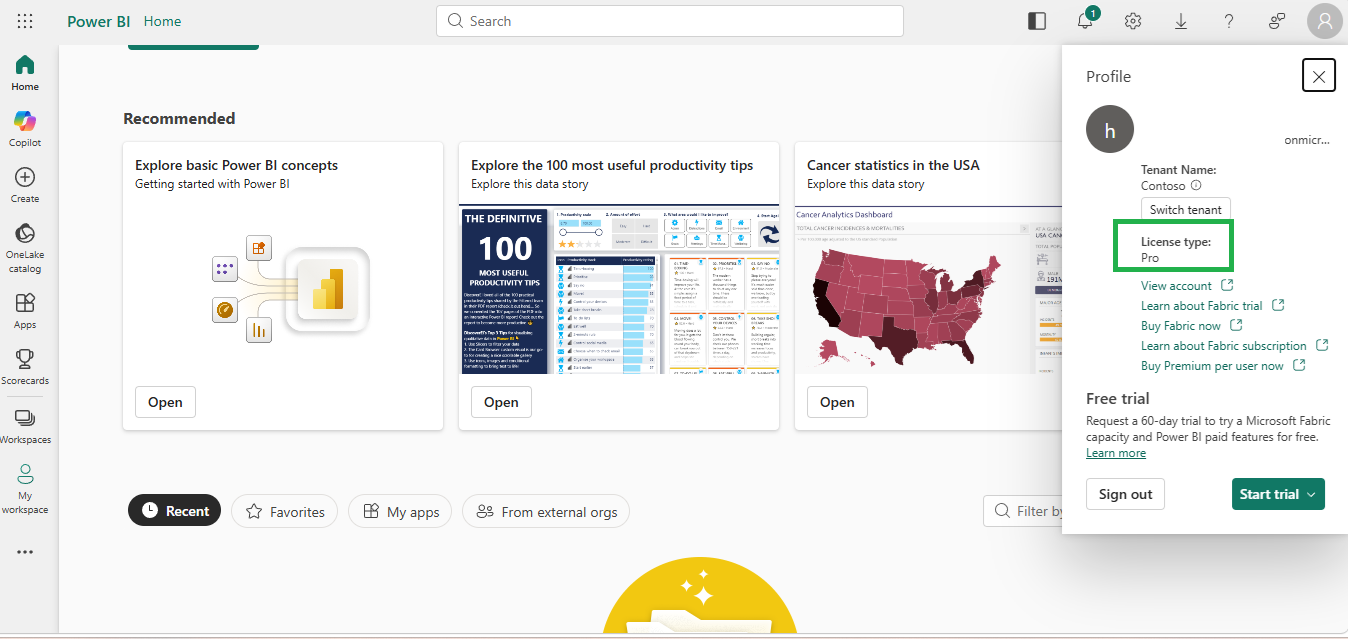Open Apps in the sidebar
1348x639 pixels.
(25, 311)
